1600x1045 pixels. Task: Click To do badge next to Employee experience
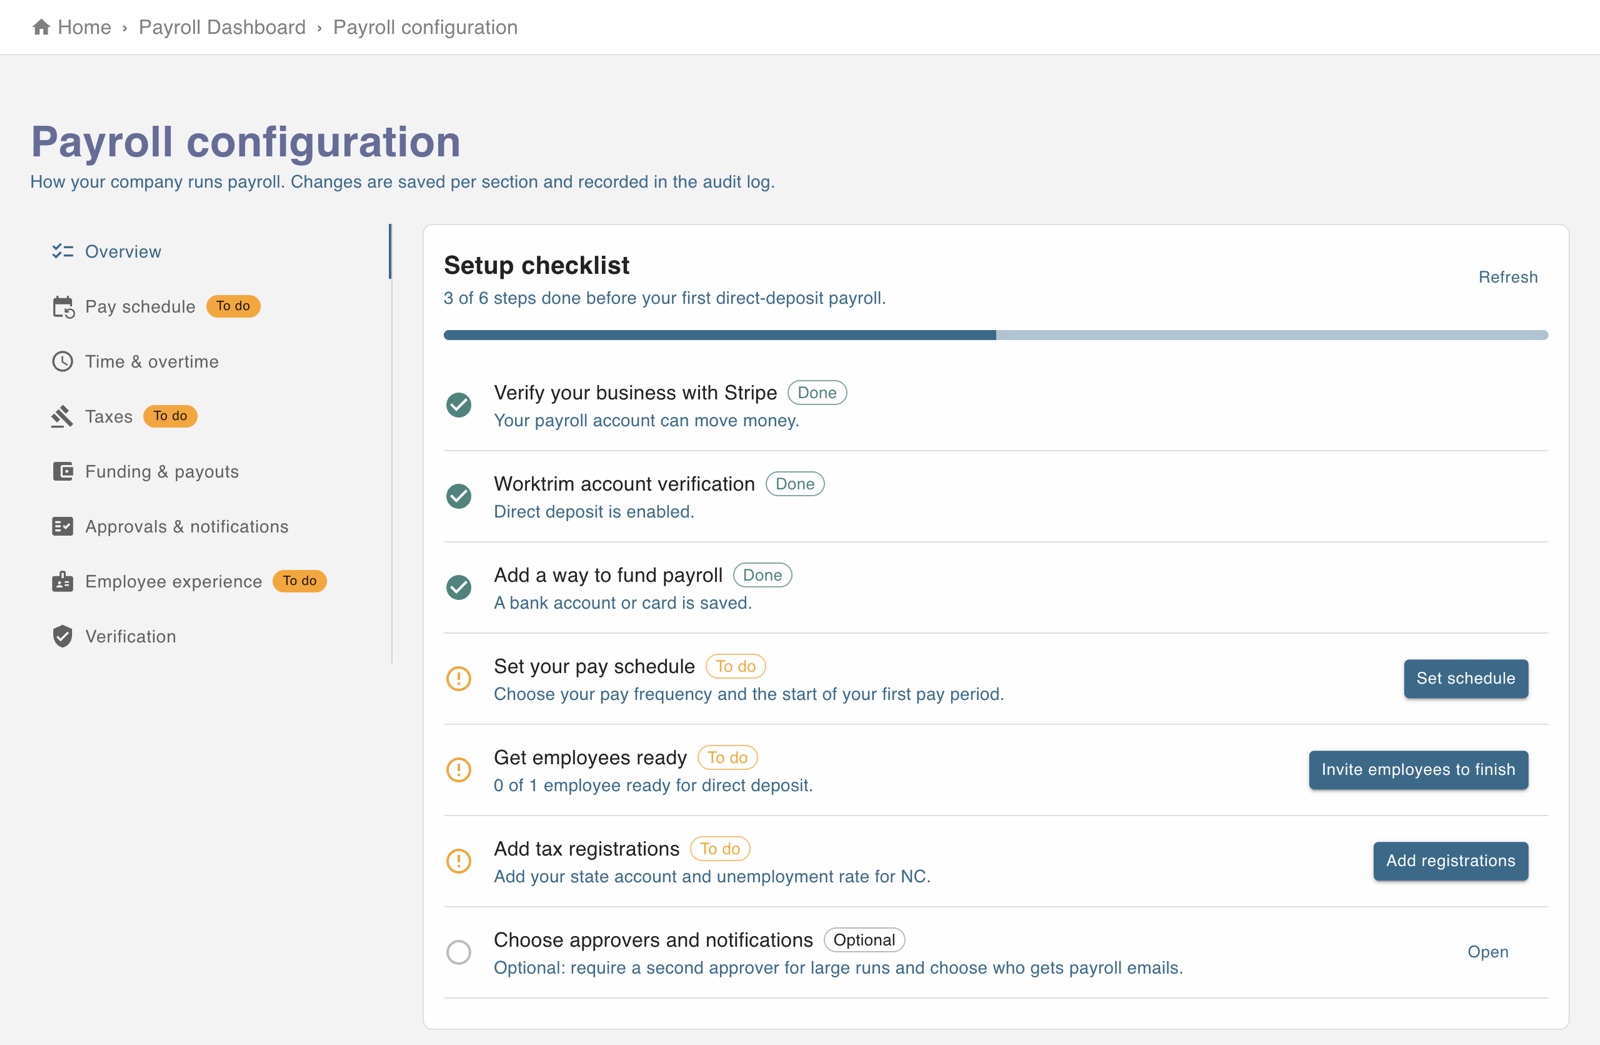pos(300,581)
